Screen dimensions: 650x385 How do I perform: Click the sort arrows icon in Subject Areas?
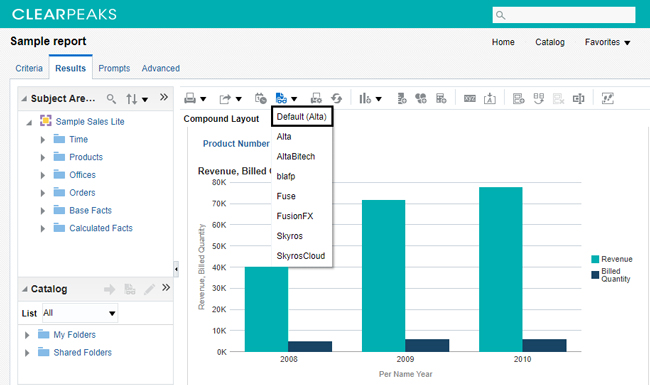pos(132,99)
